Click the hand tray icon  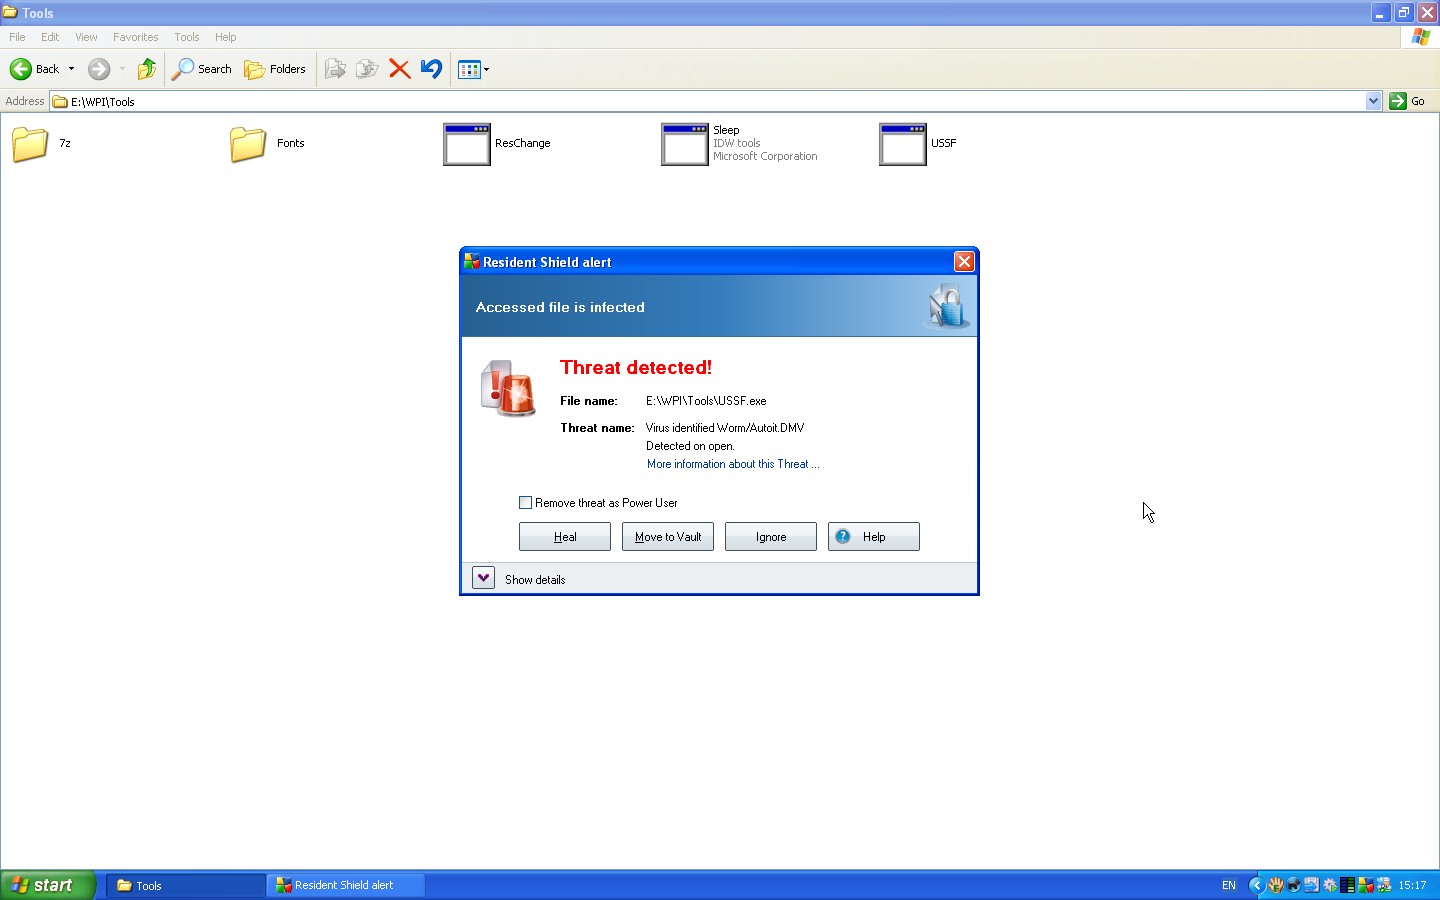(x=1275, y=885)
